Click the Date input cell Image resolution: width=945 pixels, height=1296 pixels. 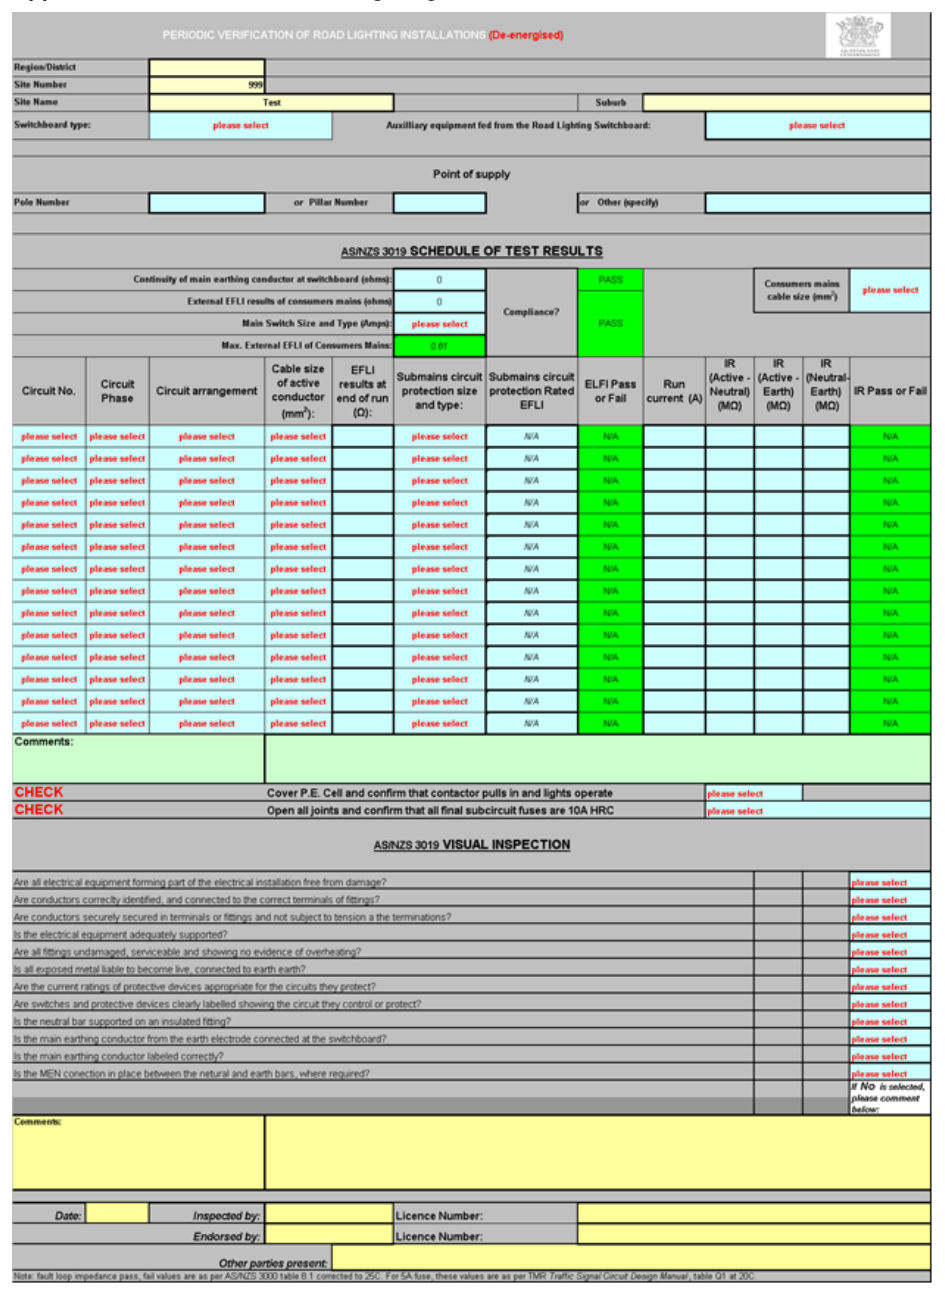tap(118, 1215)
